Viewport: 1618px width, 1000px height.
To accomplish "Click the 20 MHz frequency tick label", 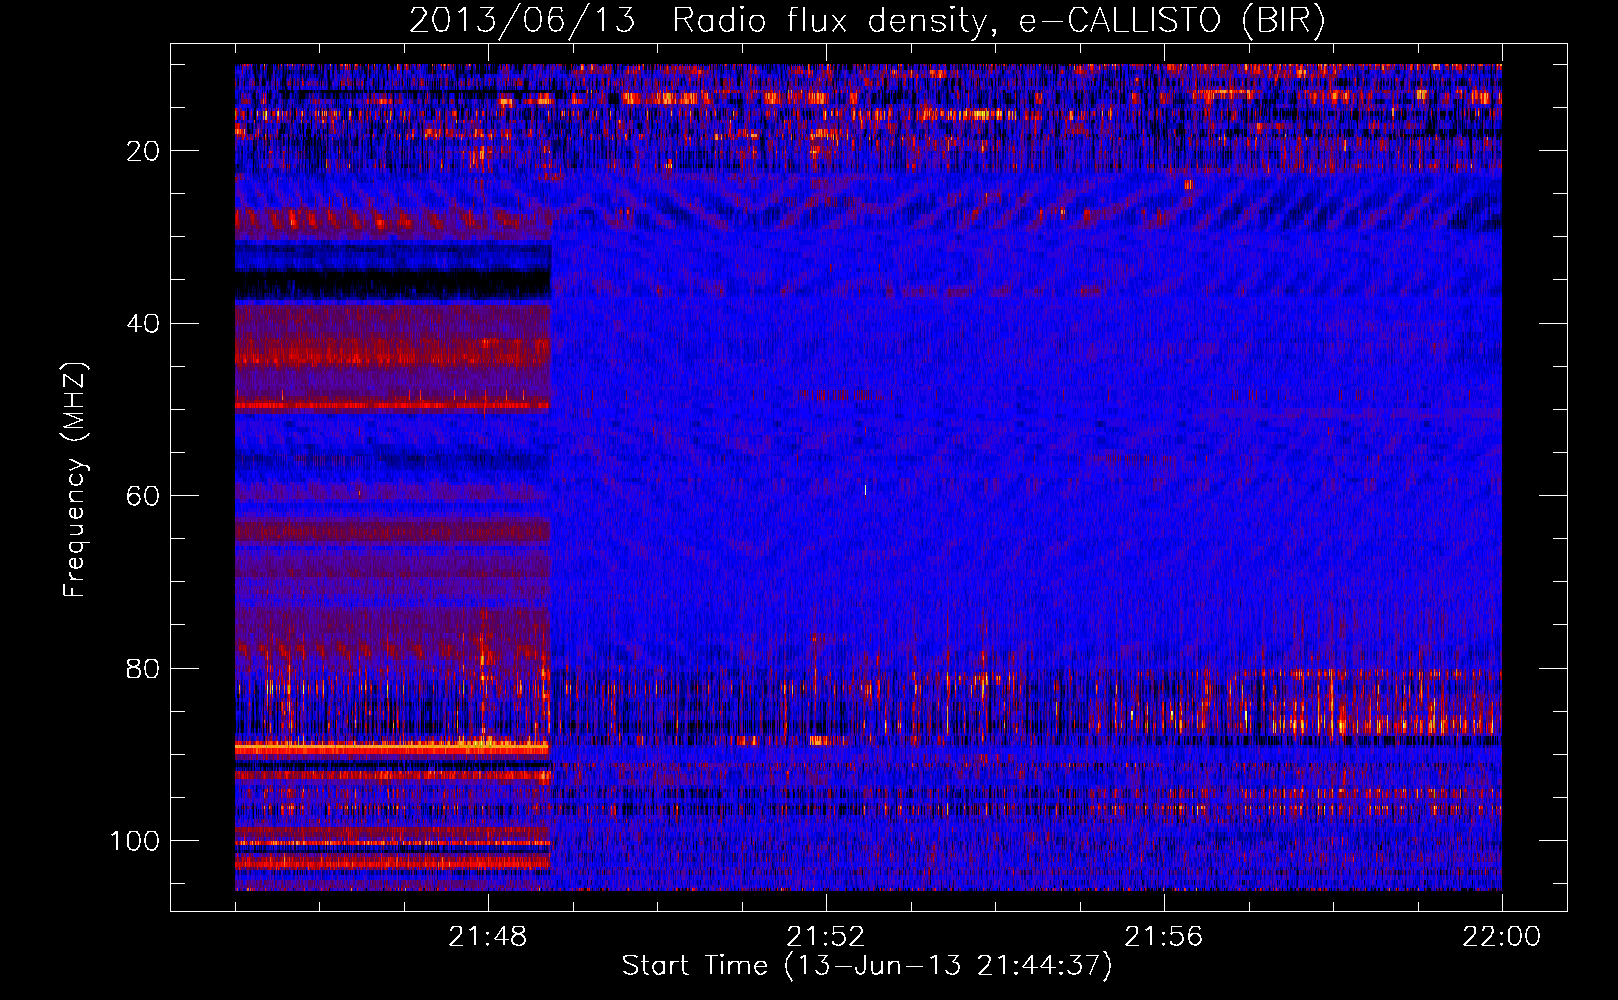I will coord(143,151).
